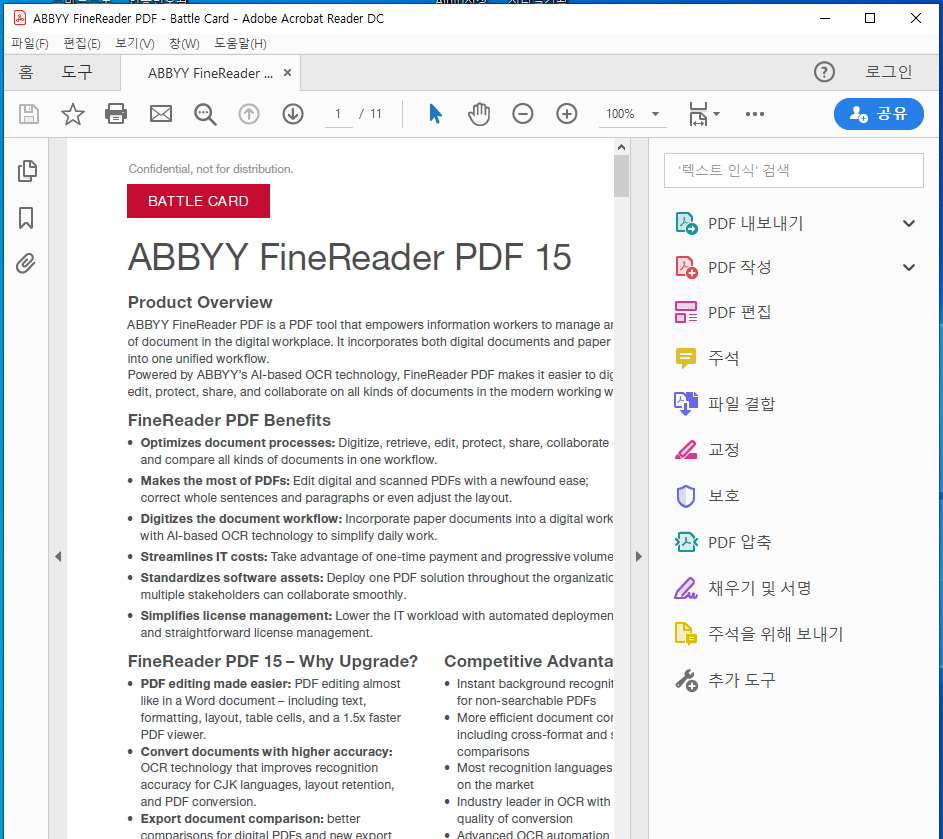
Task: Switch to 도구 tab
Action: point(77,72)
